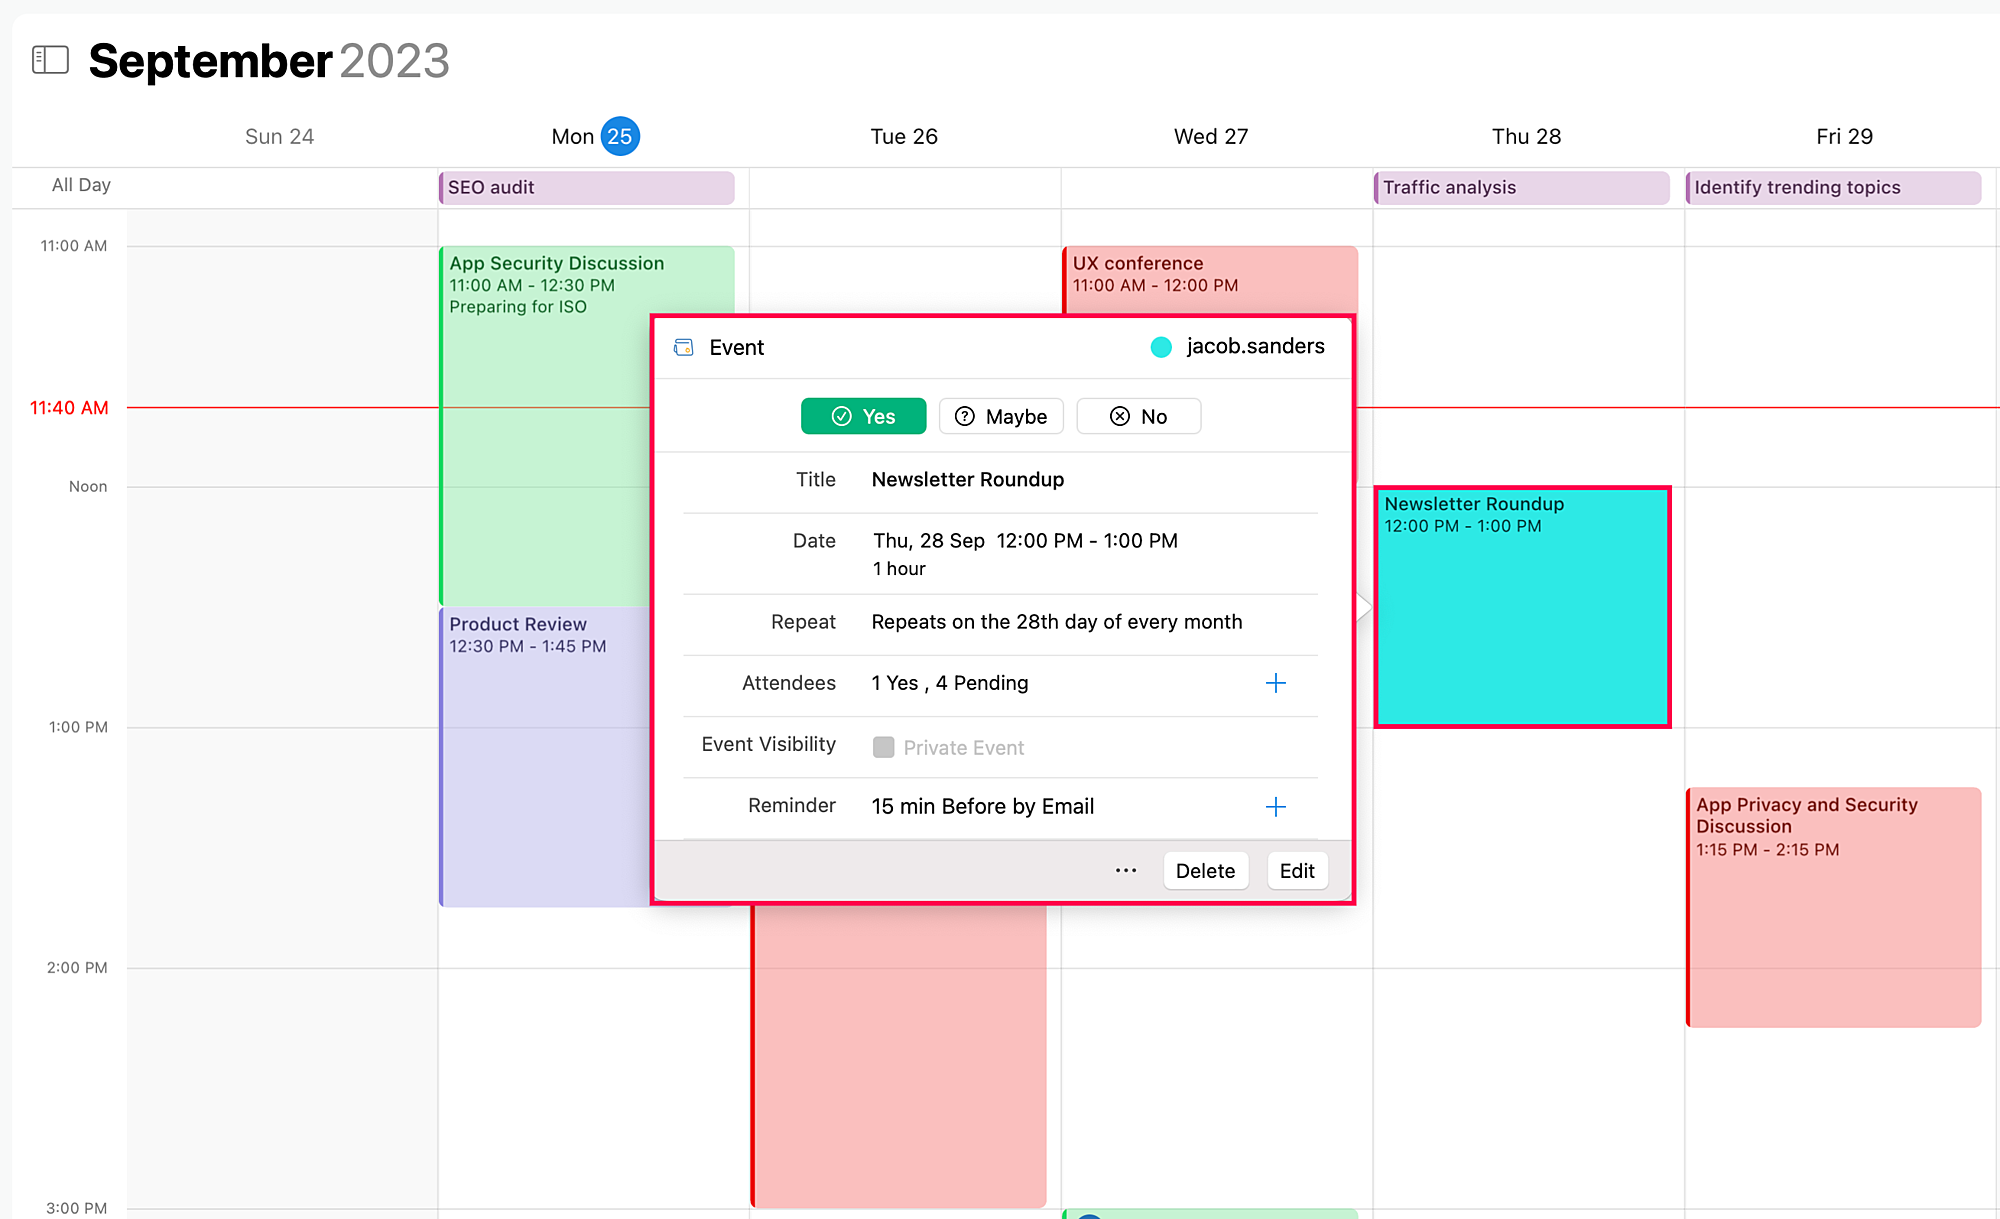This screenshot has width=2000, height=1219.
Task: Open App Privacy and Security Discussion event
Action: pyautogui.click(x=1833, y=905)
